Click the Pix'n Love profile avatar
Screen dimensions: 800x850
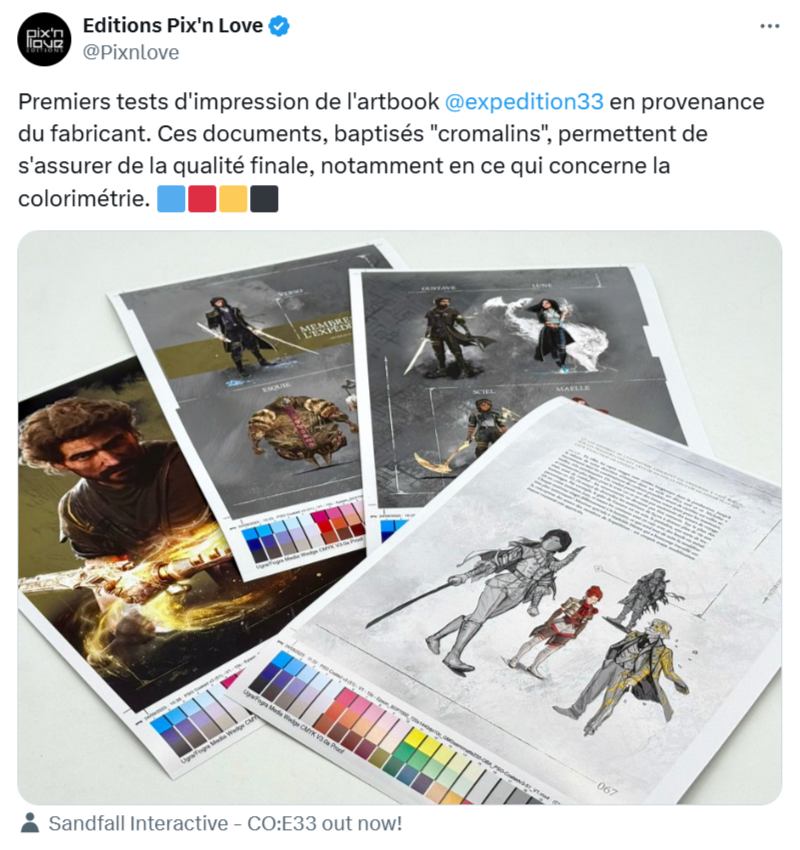click(44, 40)
